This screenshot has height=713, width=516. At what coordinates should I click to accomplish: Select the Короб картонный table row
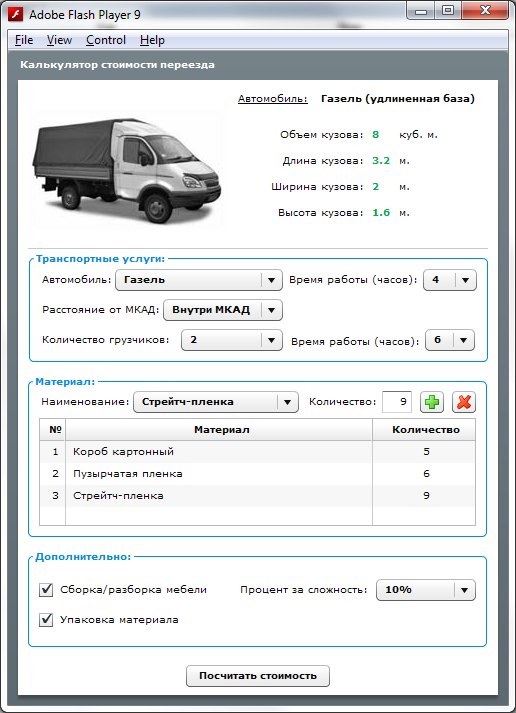(x=257, y=452)
